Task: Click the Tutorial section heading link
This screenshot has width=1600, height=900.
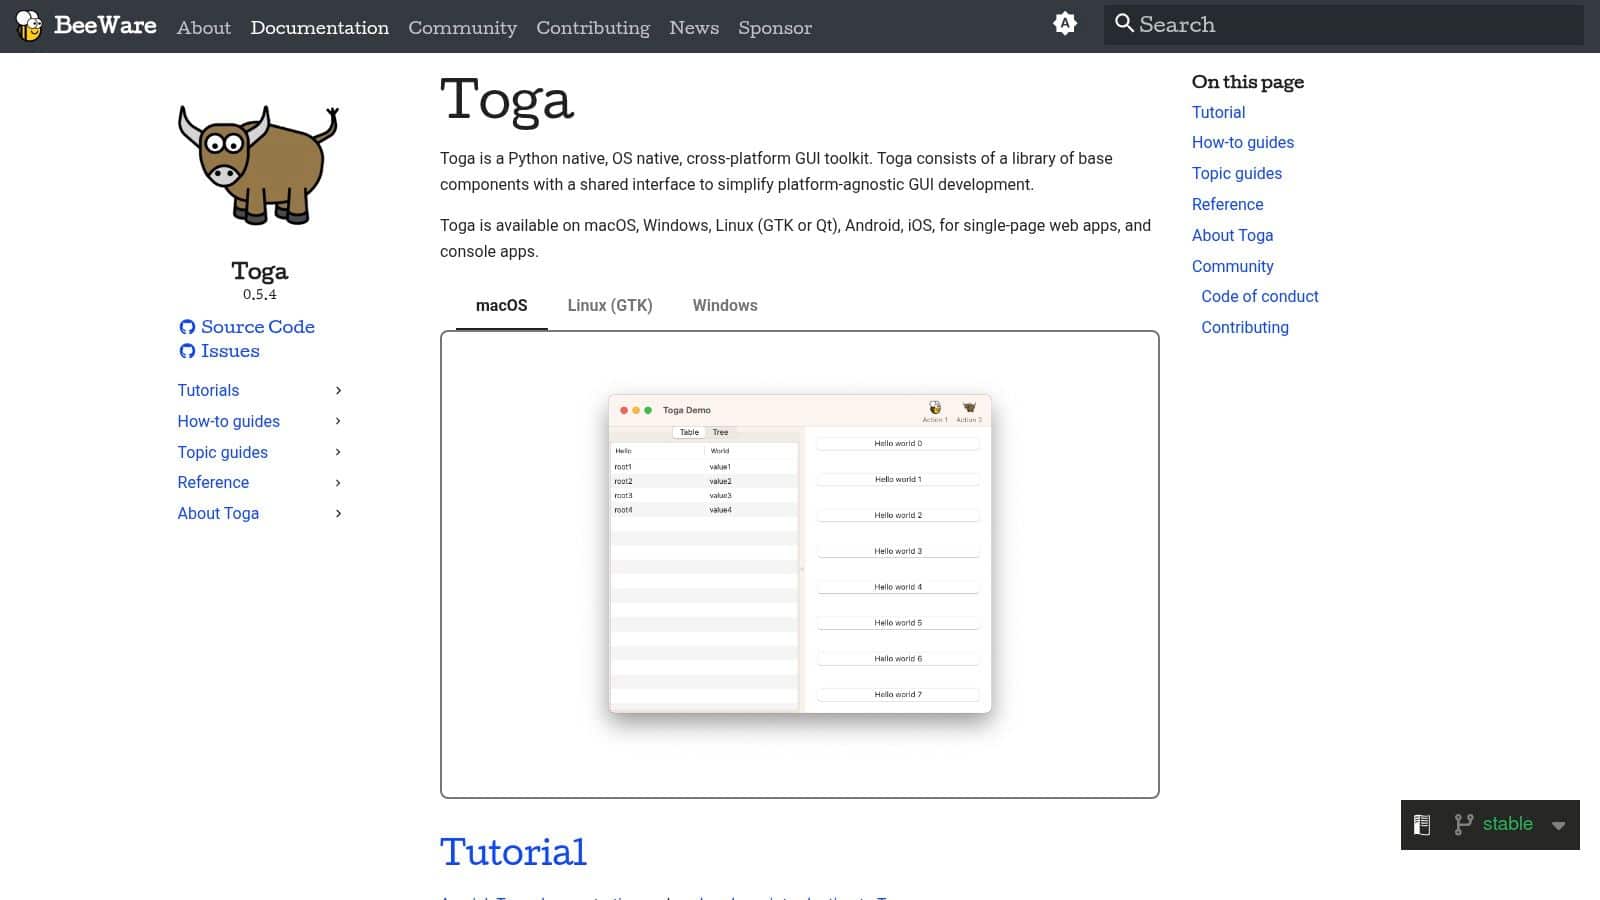Action: [513, 852]
